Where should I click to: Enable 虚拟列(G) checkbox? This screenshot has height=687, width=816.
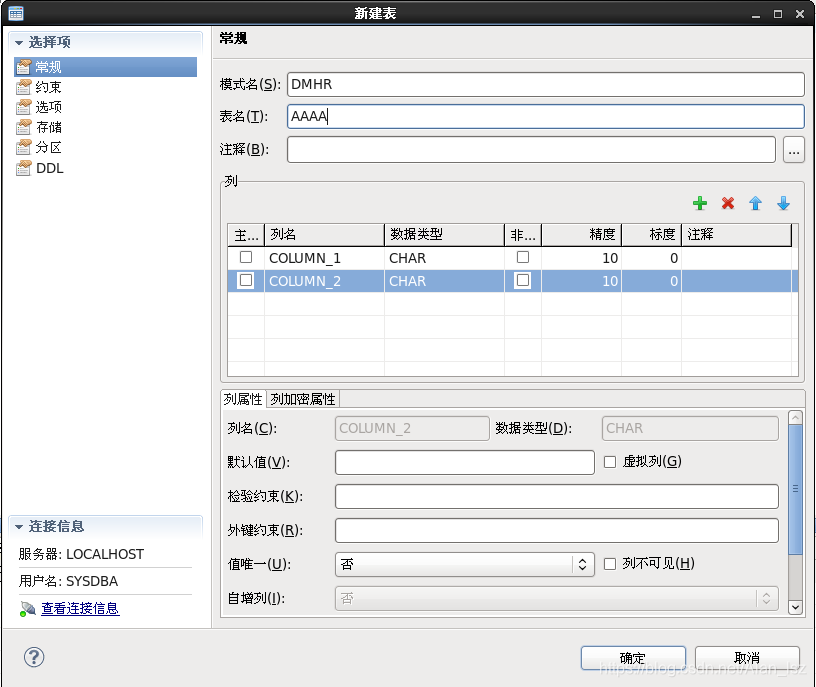click(x=610, y=462)
